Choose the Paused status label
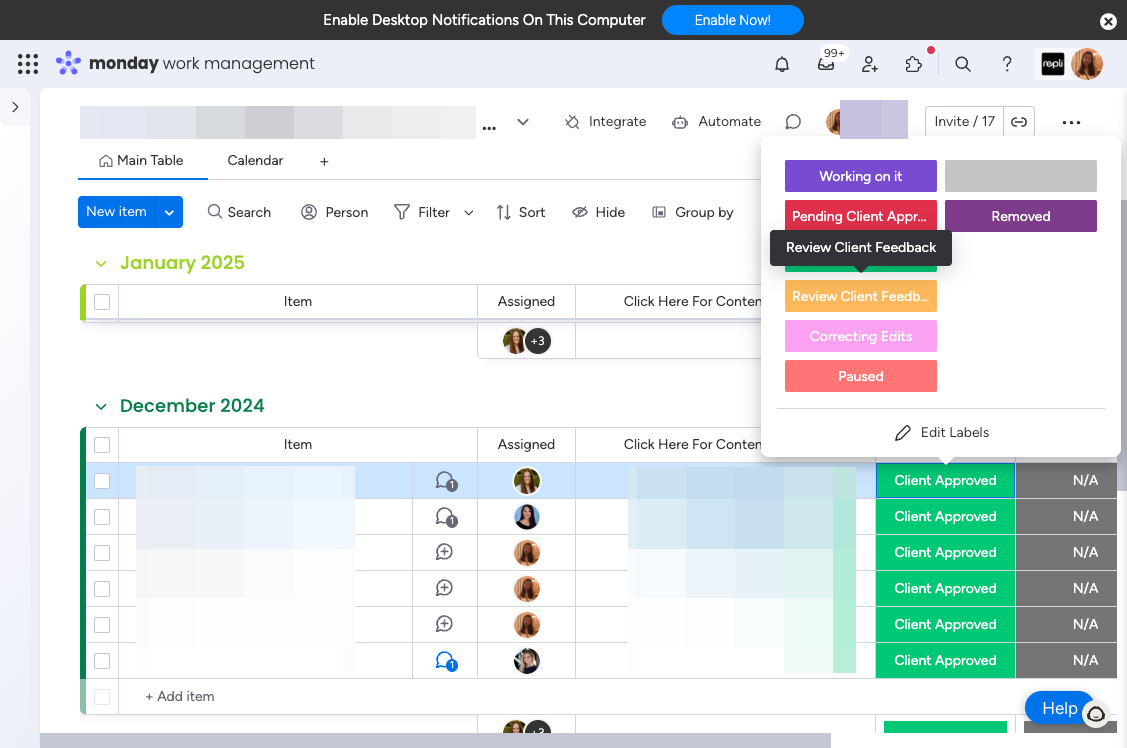This screenshot has width=1127, height=748. (860, 377)
